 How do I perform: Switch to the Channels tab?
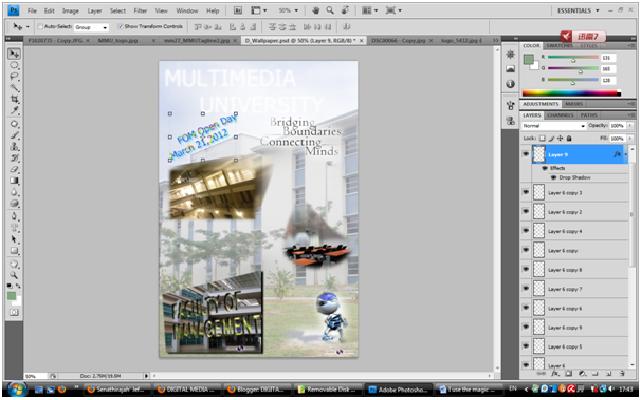[560, 116]
